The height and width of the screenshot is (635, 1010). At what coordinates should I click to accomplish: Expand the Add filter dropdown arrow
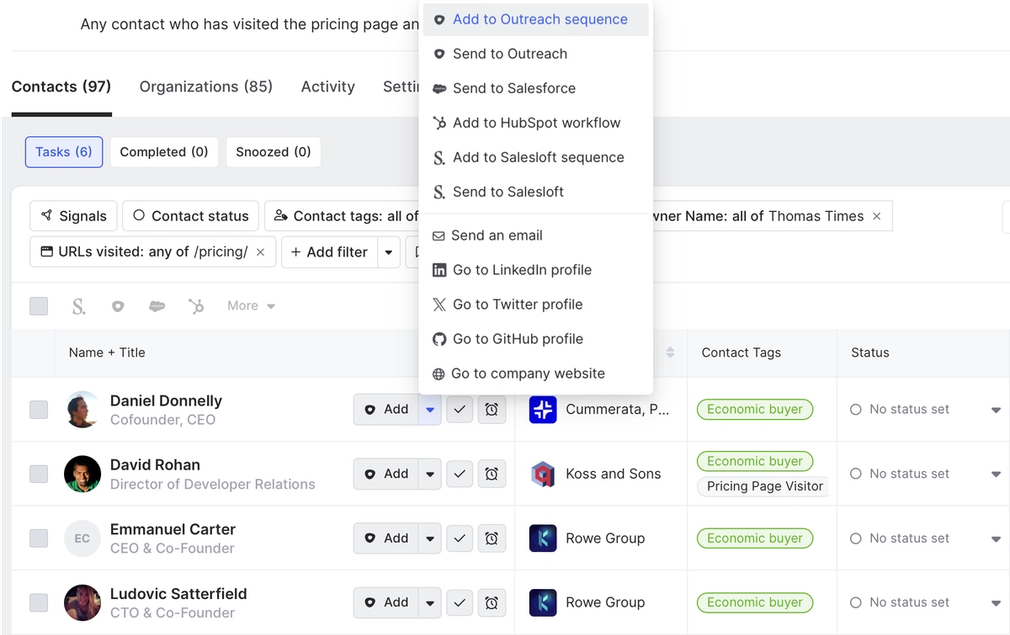pos(388,252)
